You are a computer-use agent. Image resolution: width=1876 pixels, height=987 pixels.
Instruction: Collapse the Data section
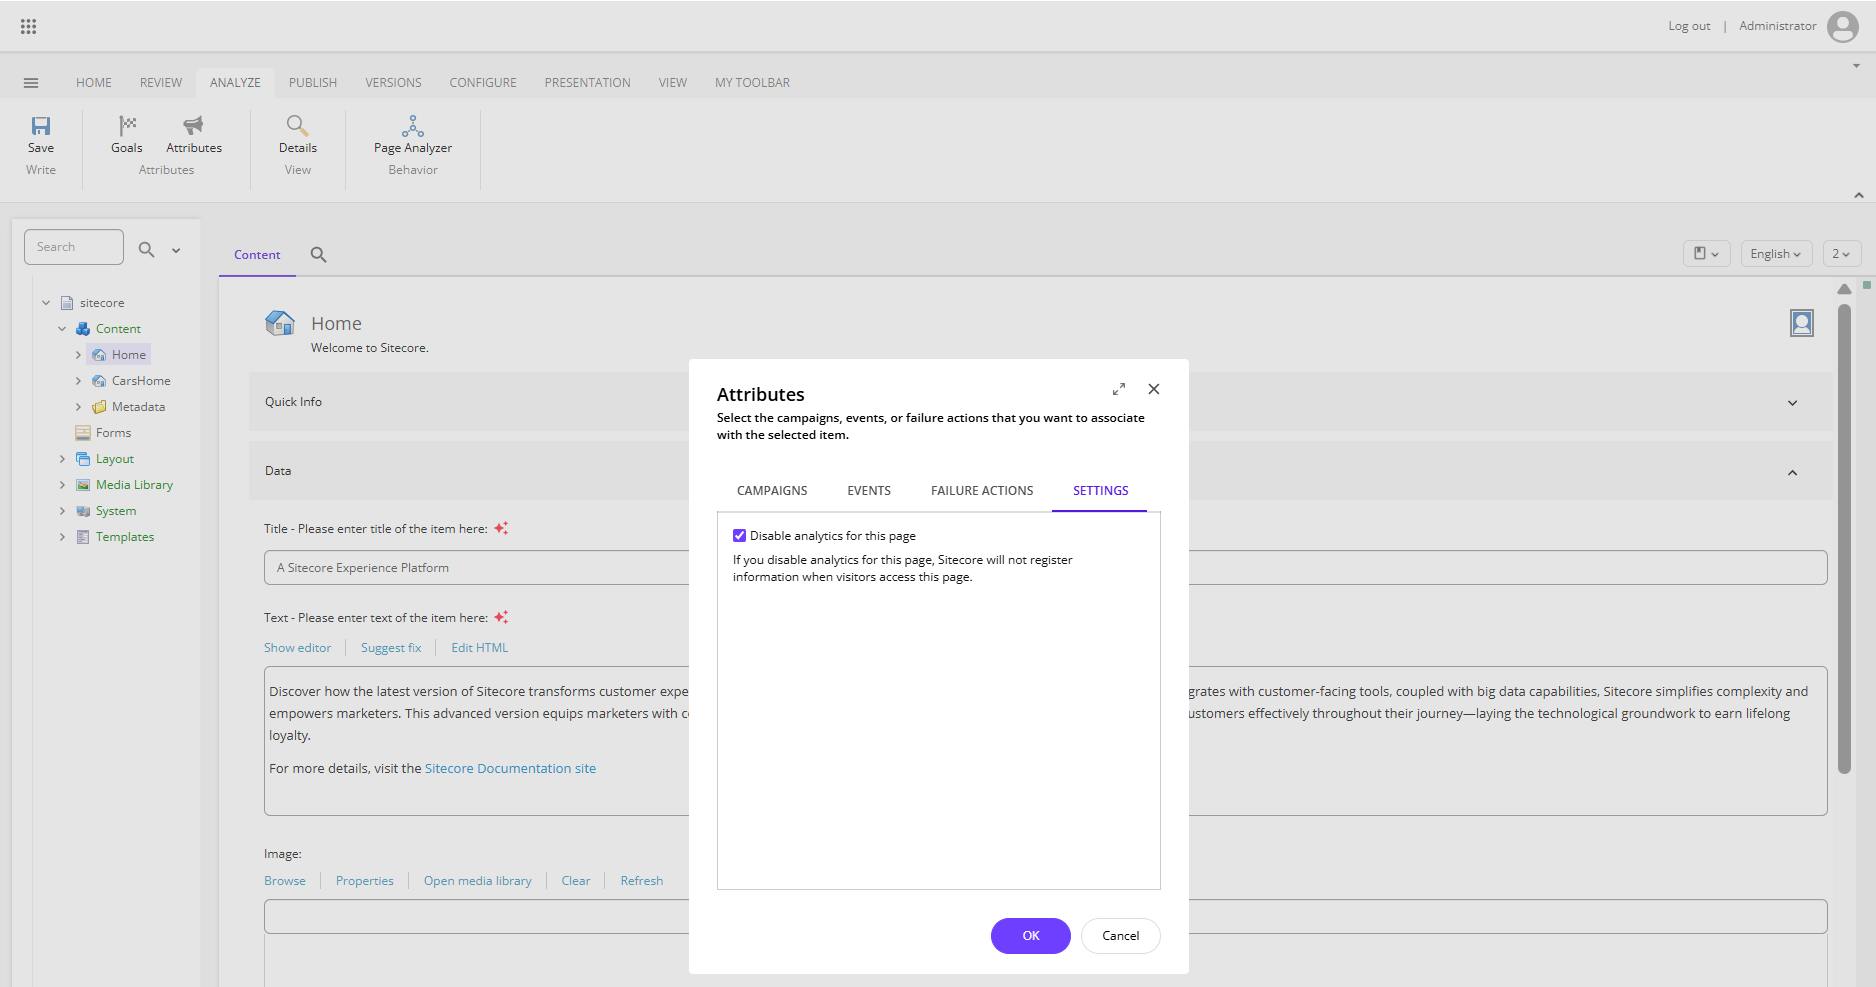[1792, 472]
